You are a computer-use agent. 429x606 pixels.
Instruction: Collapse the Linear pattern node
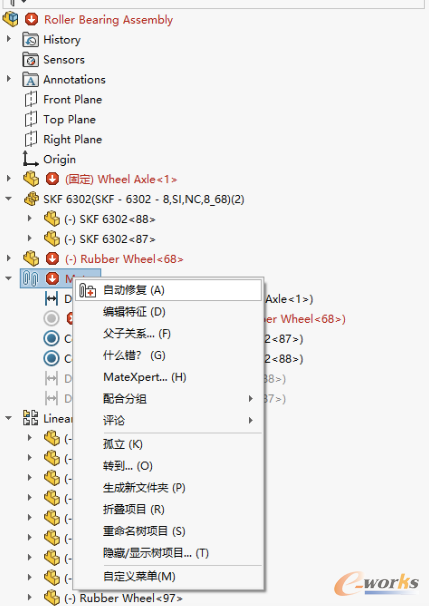tap(9, 418)
